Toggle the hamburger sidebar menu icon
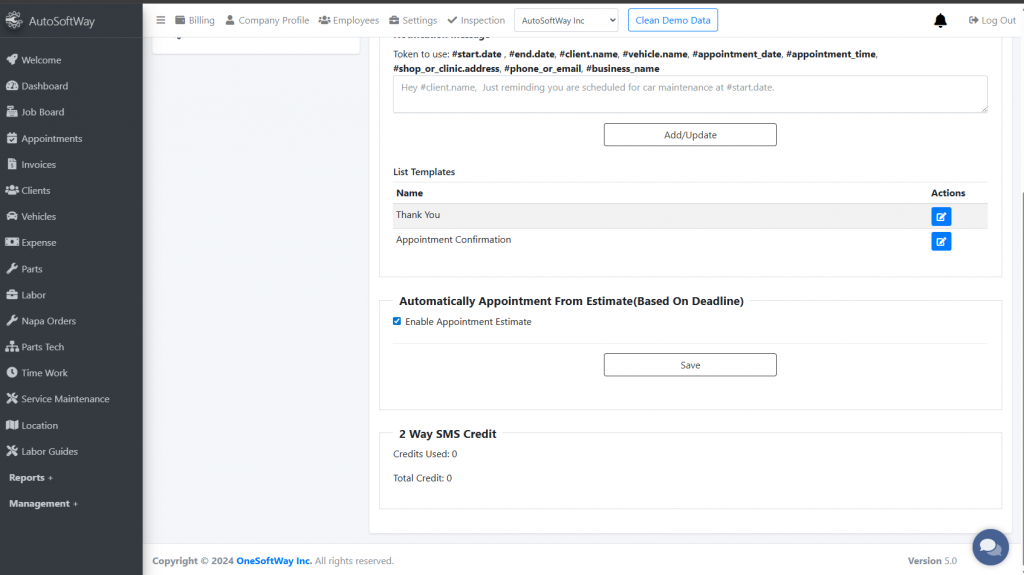The width and height of the screenshot is (1024, 575). [161, 20]
